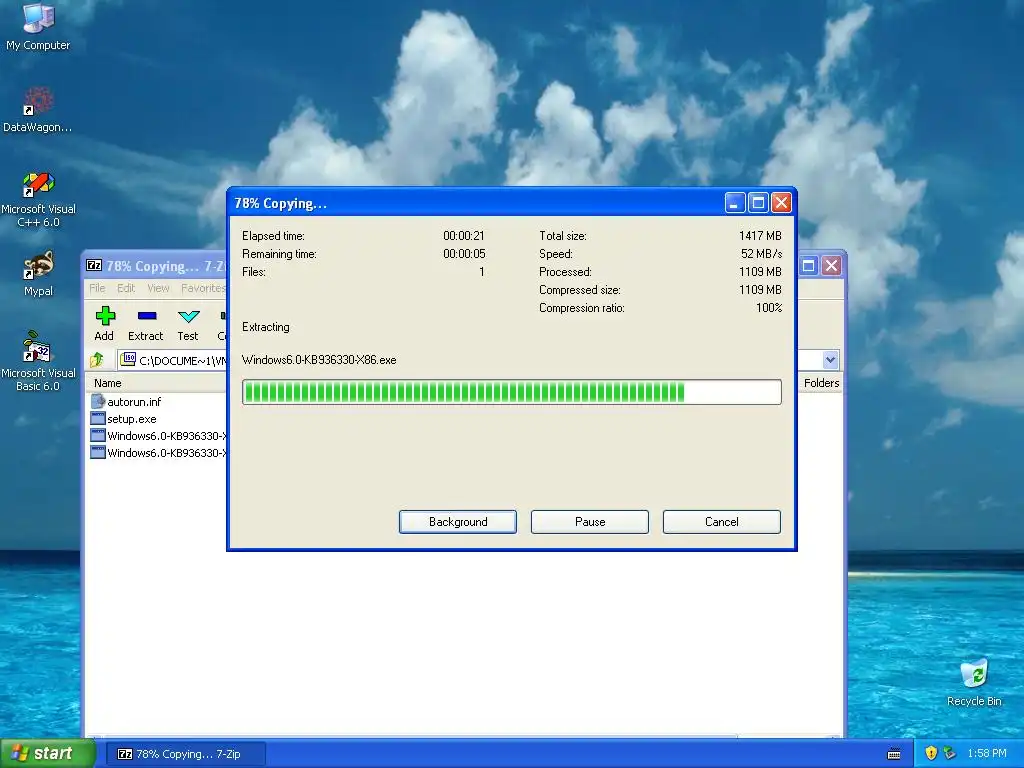Click the Speed value 52 MB/s
Screen dimensions: 1024x768
click(x=761, y=253)
